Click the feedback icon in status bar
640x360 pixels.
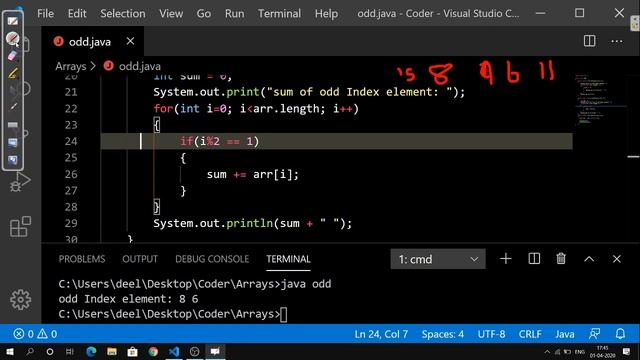coord(594,334)
